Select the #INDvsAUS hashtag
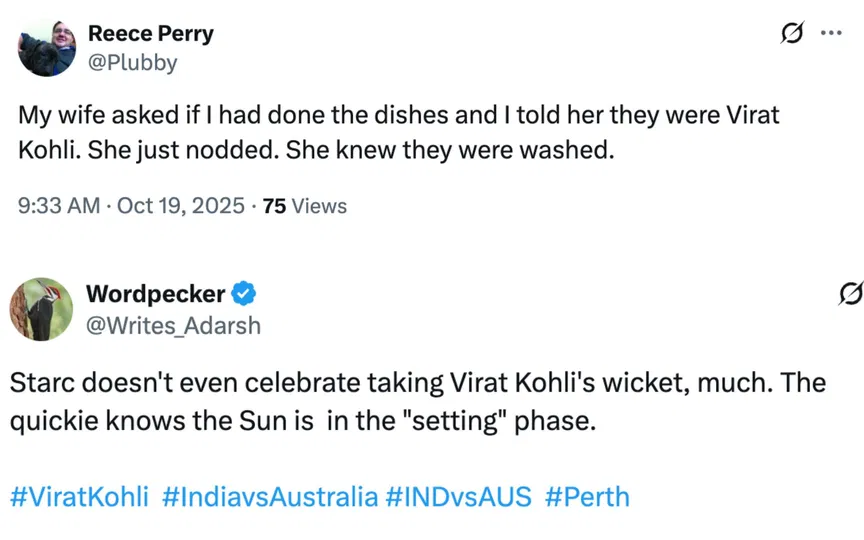The width and height of the screenshot is (864, 540). [x=458, y=497]
